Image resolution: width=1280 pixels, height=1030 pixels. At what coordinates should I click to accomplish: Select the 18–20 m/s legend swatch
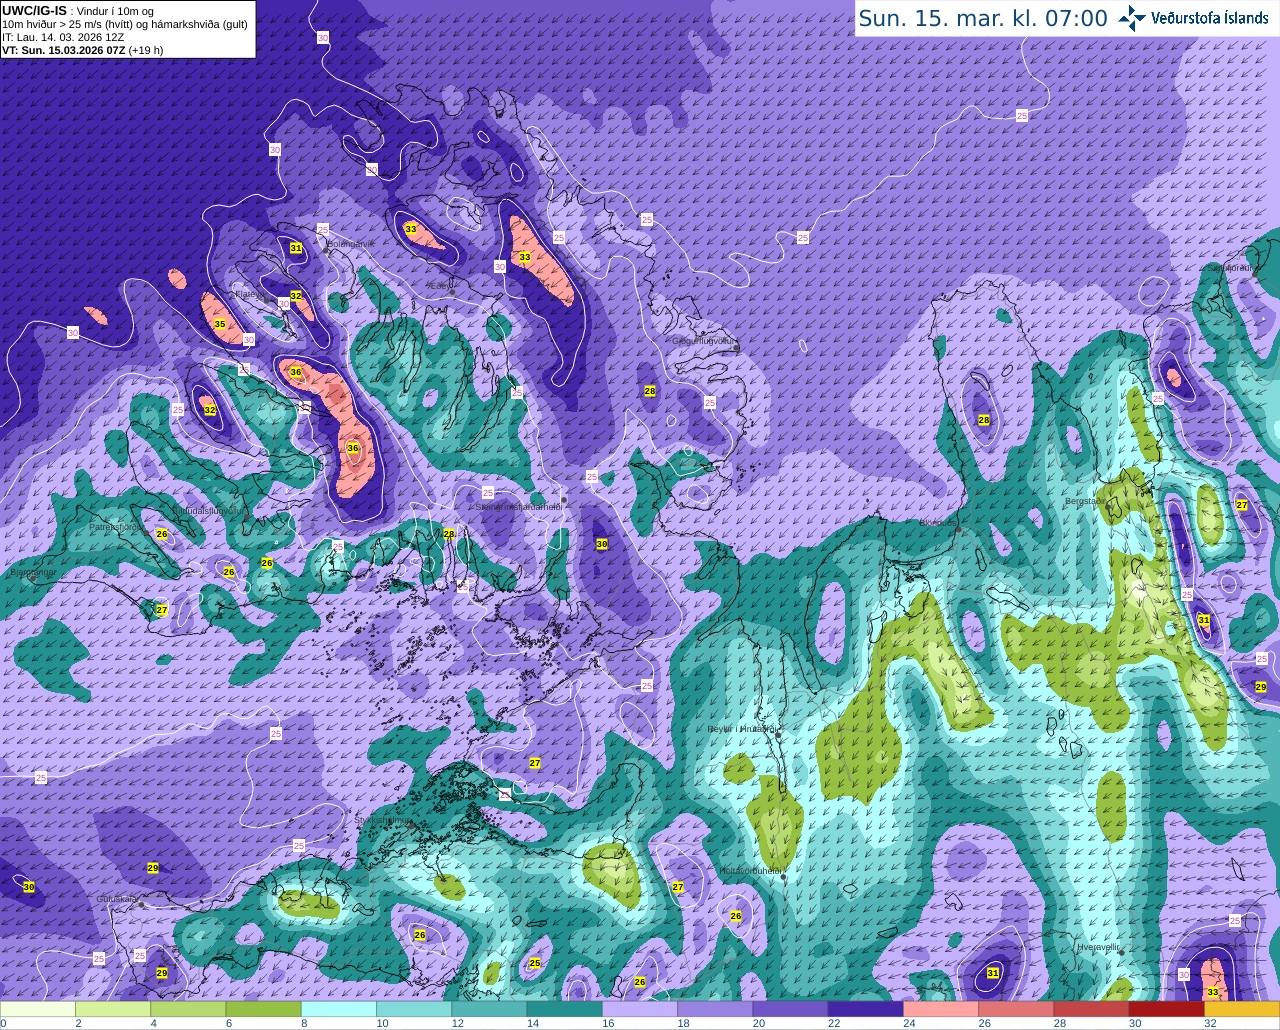pyautogui.click(x=715, y=1009)
